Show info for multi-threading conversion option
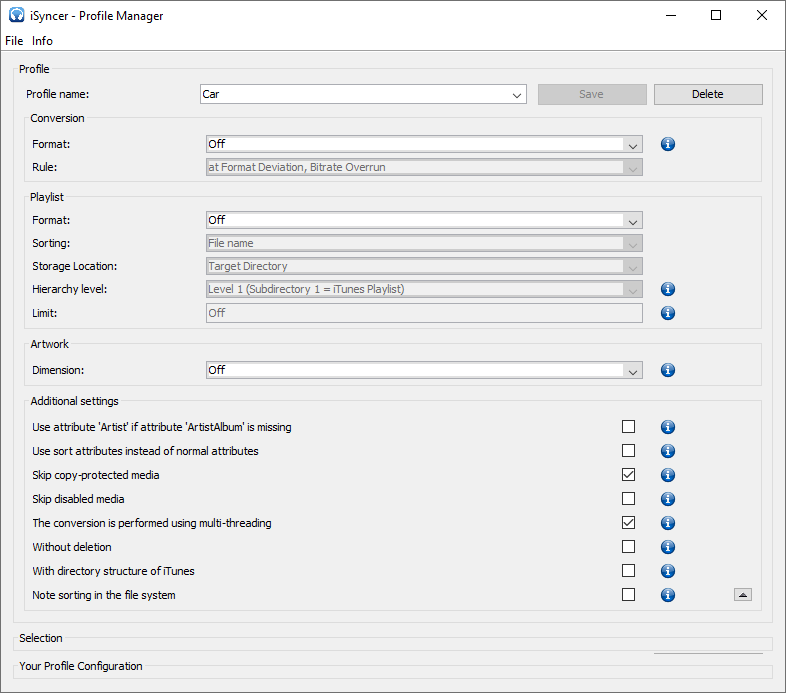 pyautogui.click(x=668, y=524)
